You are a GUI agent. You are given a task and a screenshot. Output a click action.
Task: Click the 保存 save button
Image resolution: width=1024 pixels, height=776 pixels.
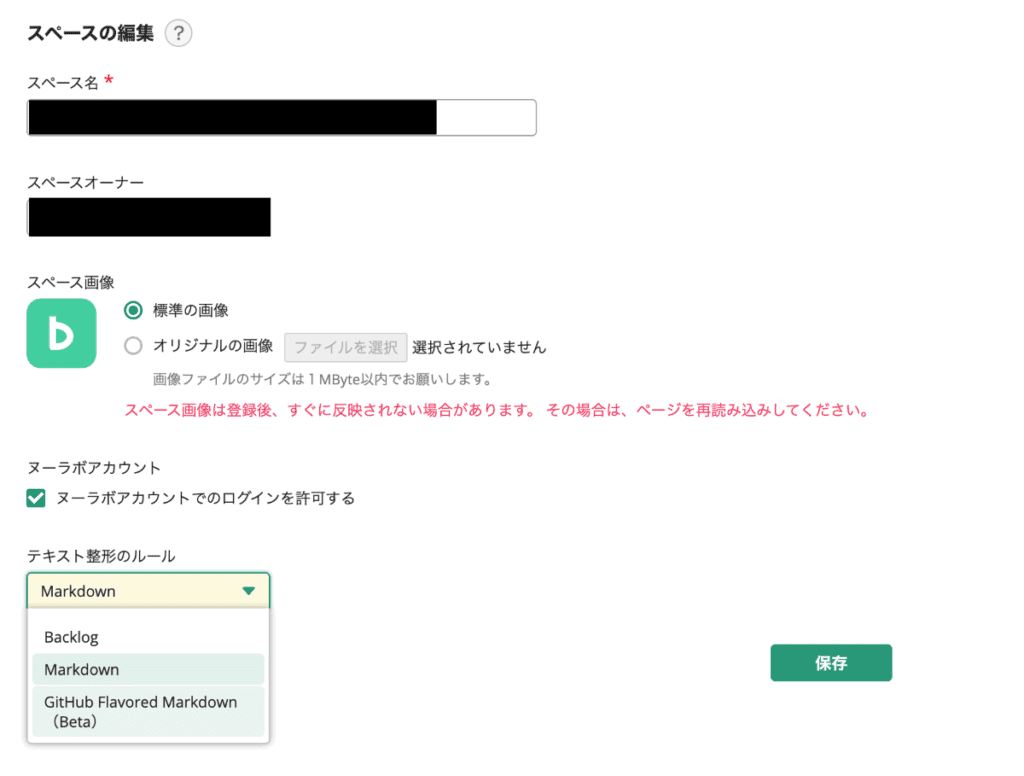[x=831, y=662]
